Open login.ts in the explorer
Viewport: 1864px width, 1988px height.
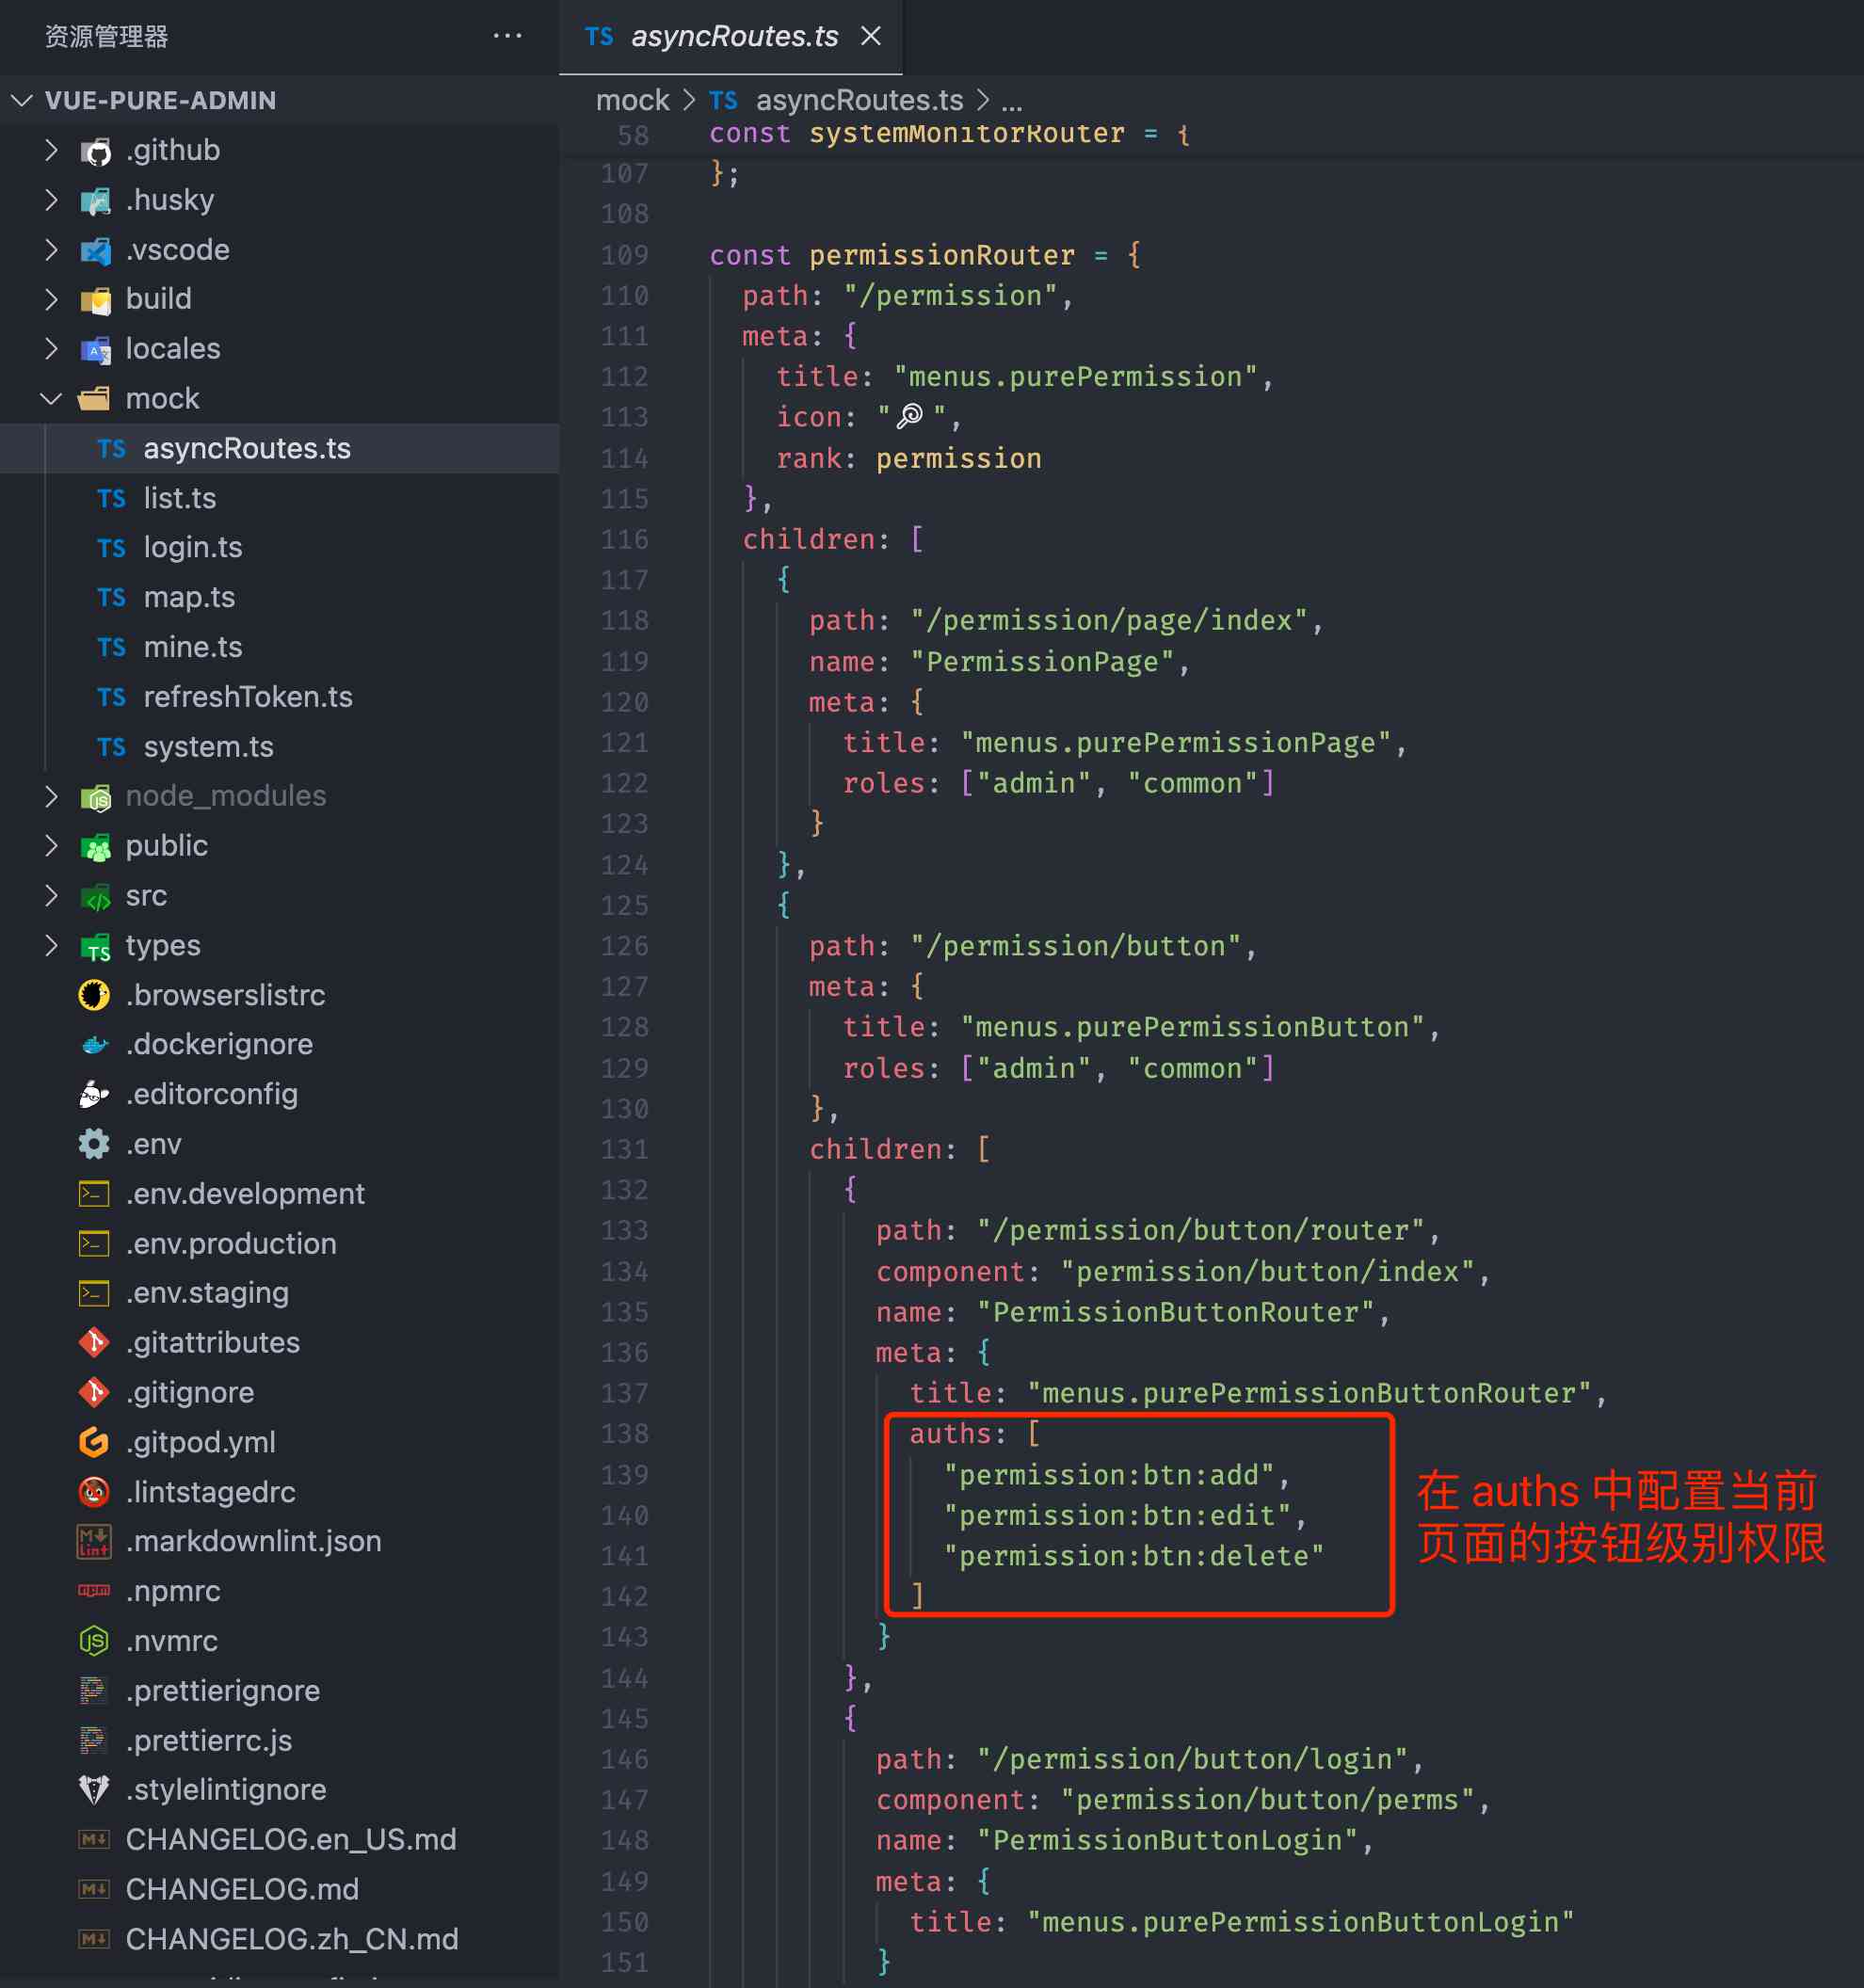point(192,547)
